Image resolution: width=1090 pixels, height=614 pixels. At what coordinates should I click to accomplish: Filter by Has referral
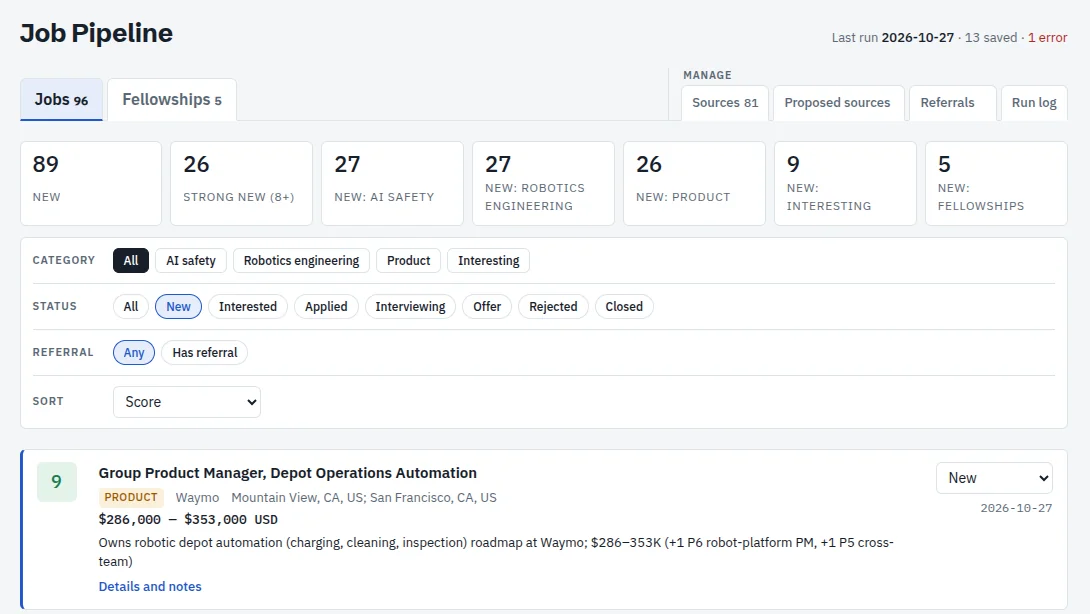pyautogui.click(x=204, y=353)
